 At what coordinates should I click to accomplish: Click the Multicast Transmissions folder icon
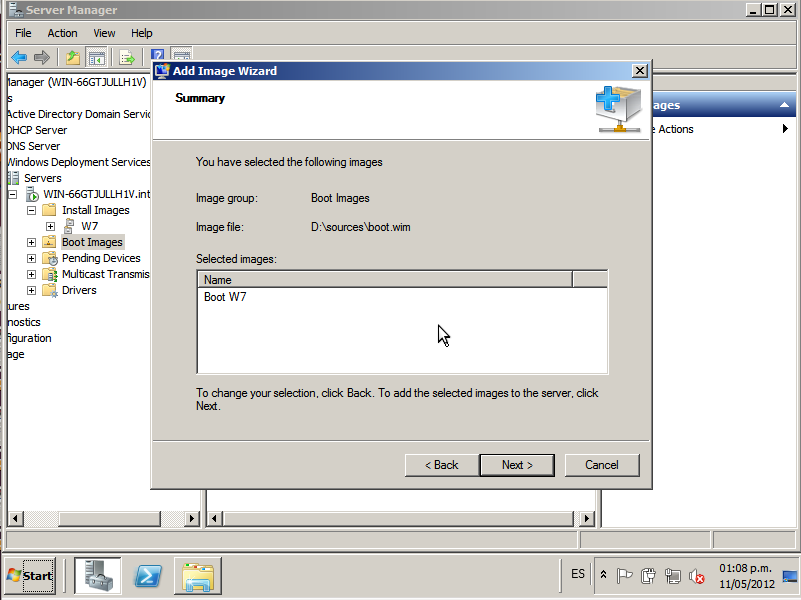pos(50,274)
